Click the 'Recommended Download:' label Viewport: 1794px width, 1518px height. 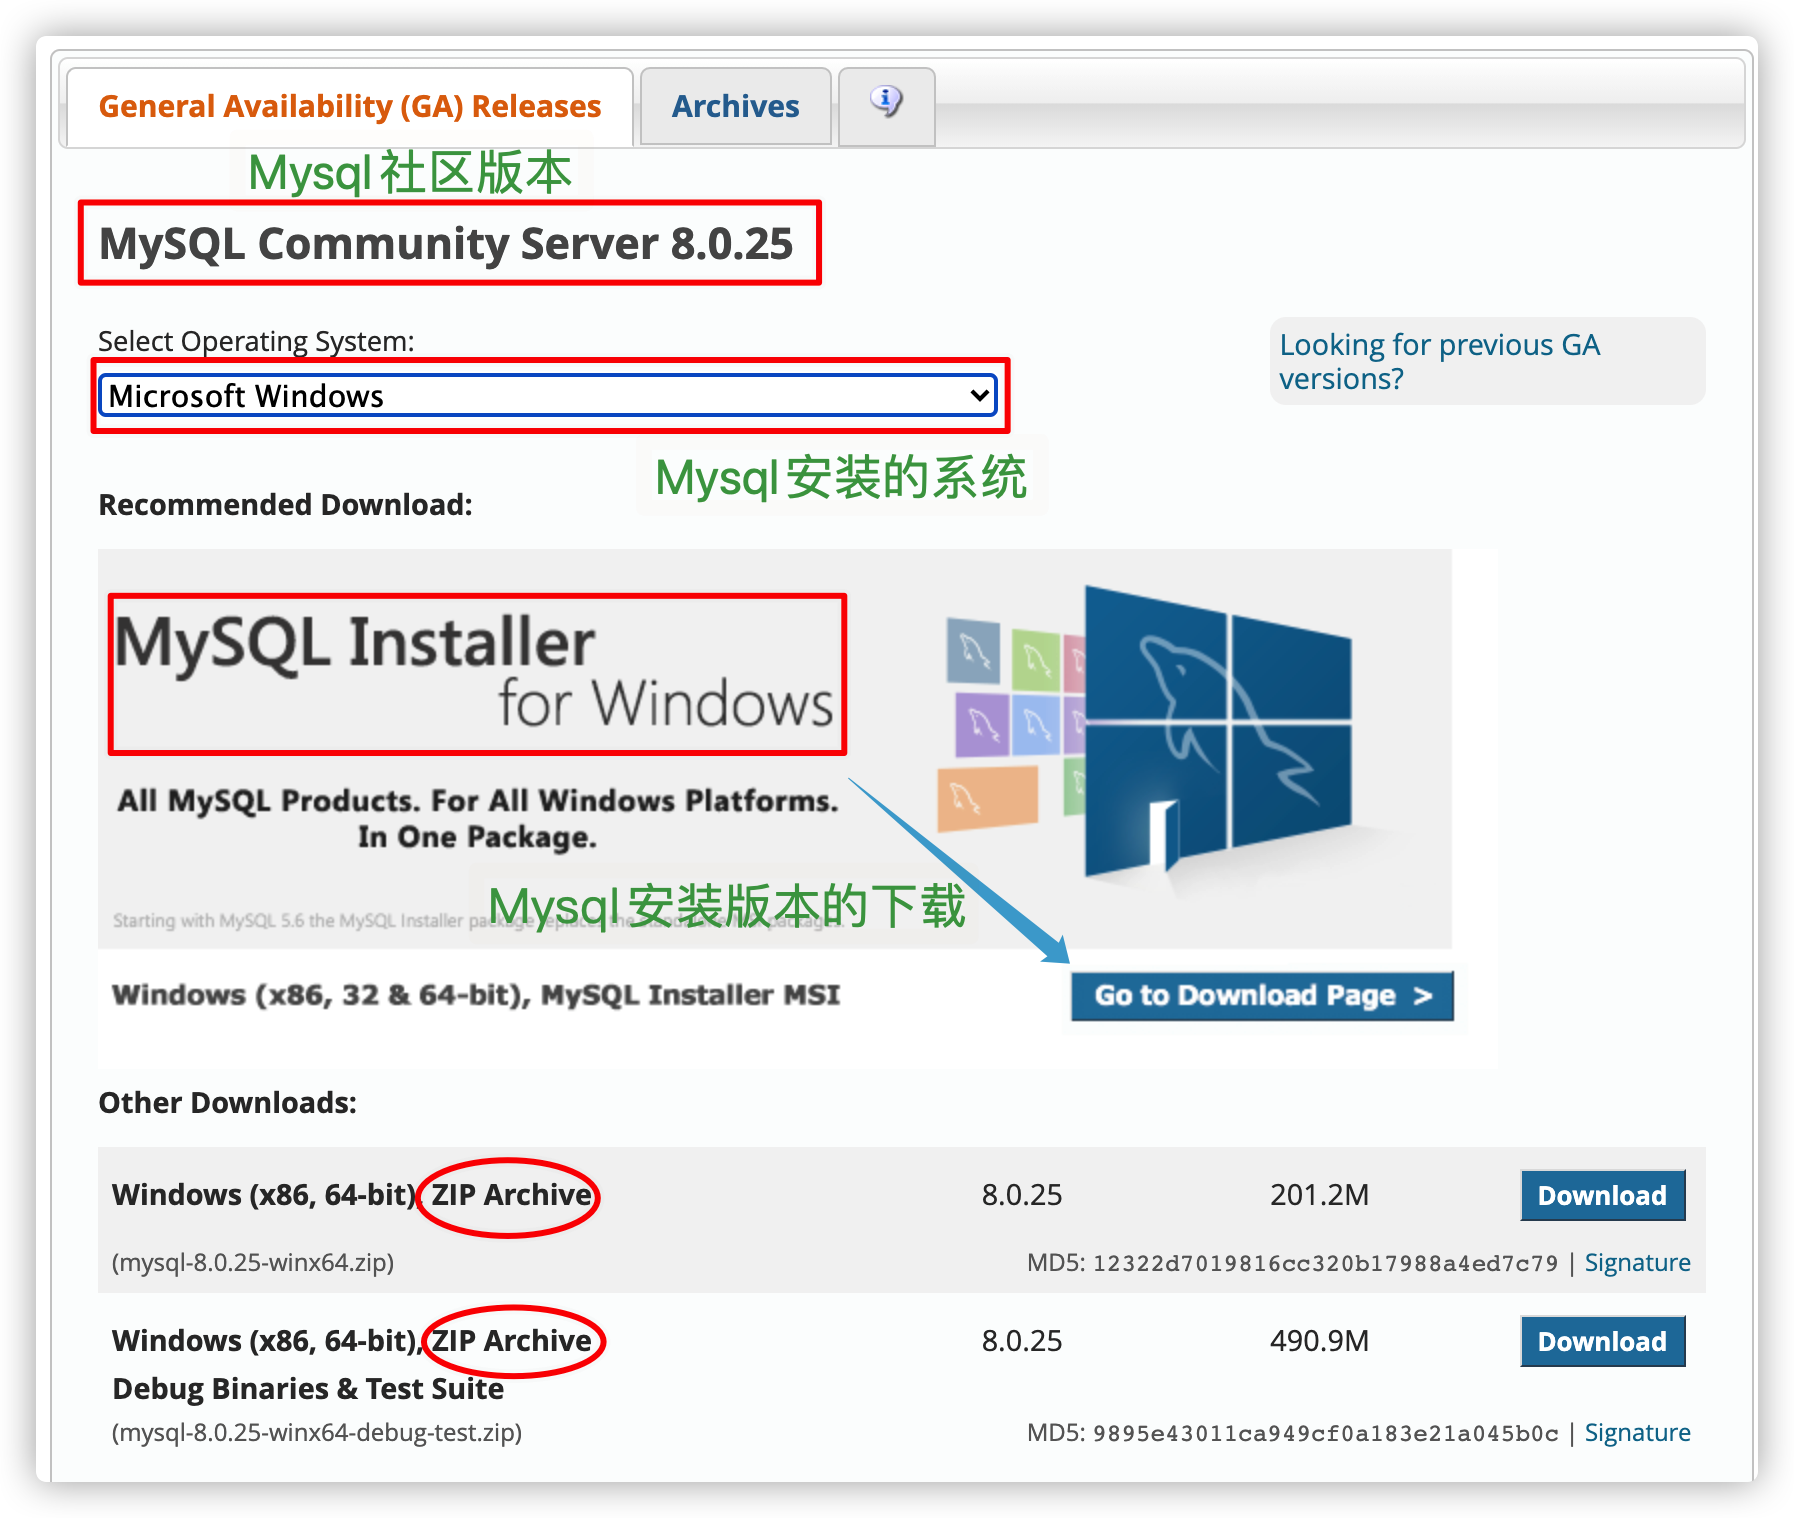285,505
